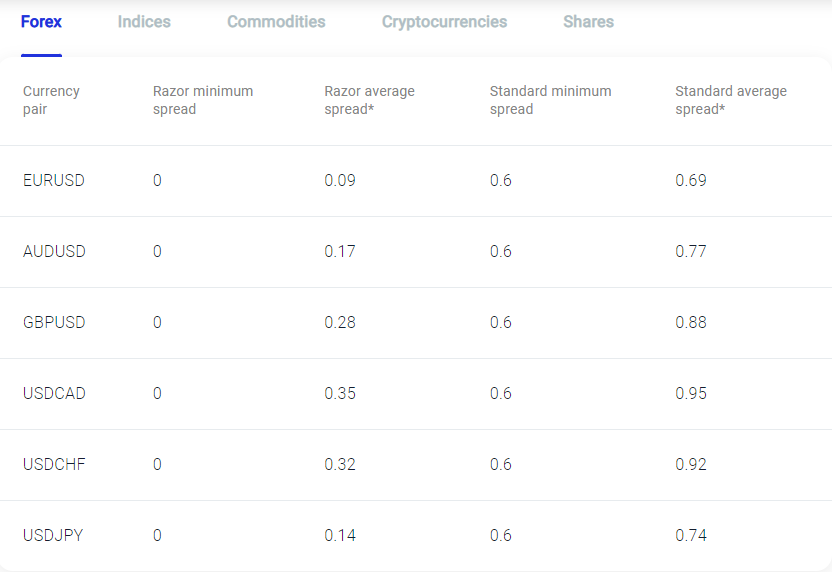Click the 0.74 USDJPY standard average value
The width and height of the screenshot is (832, 572).
tap(691, 535)
